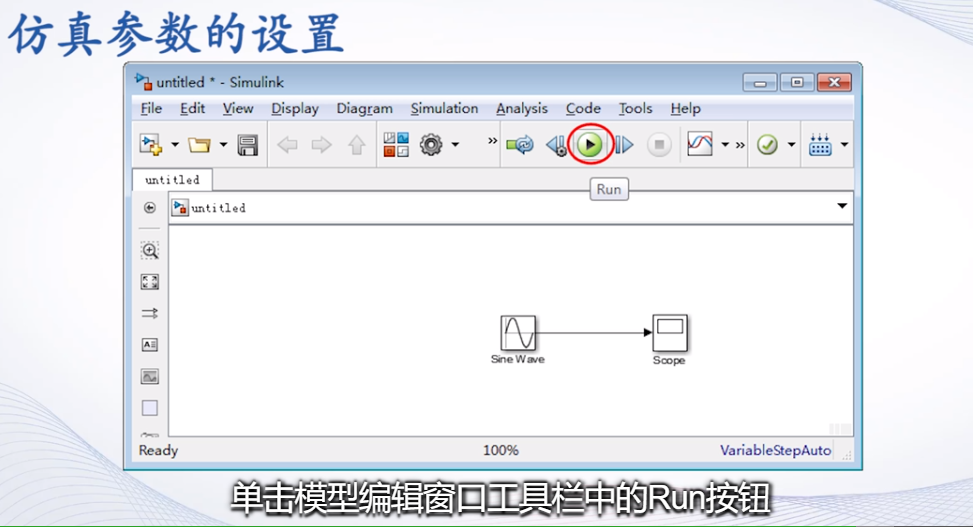Click untitled in the breadcrumb path bar
The image size is (973, 527).
(x=218, y=207)
